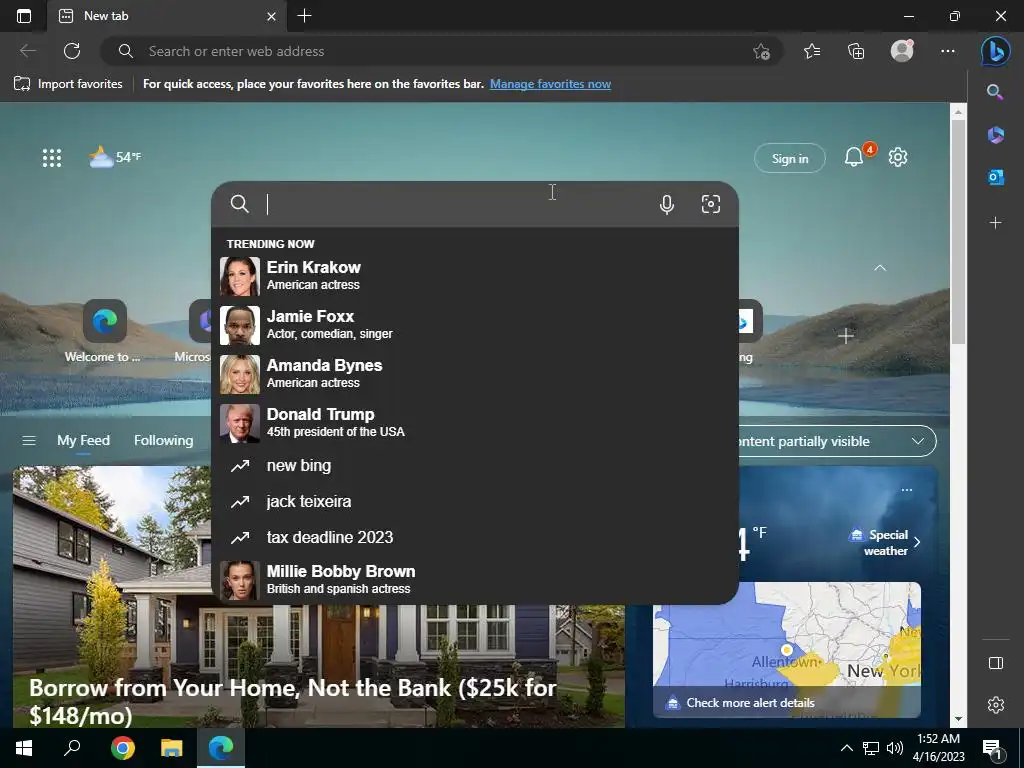Select Millie Bobby Brown suggestion
Image resolution: width=1024 pixels, height=768 pixels.
coord(475,580)
